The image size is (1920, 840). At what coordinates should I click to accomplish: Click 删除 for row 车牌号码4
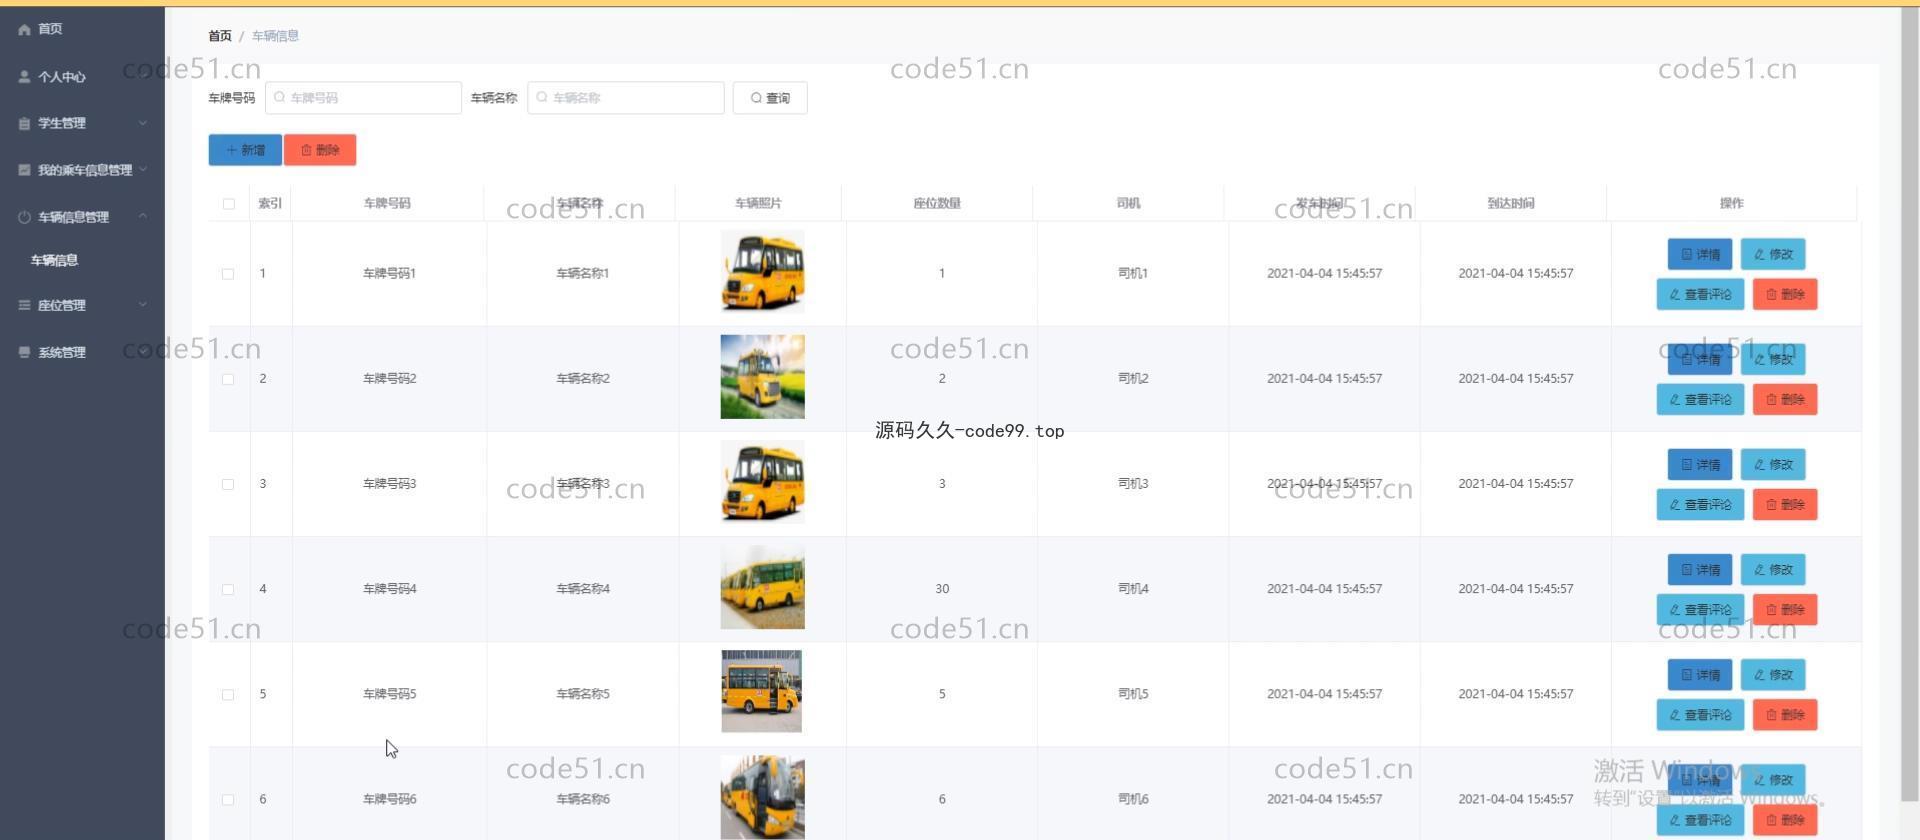[1785, 609]
